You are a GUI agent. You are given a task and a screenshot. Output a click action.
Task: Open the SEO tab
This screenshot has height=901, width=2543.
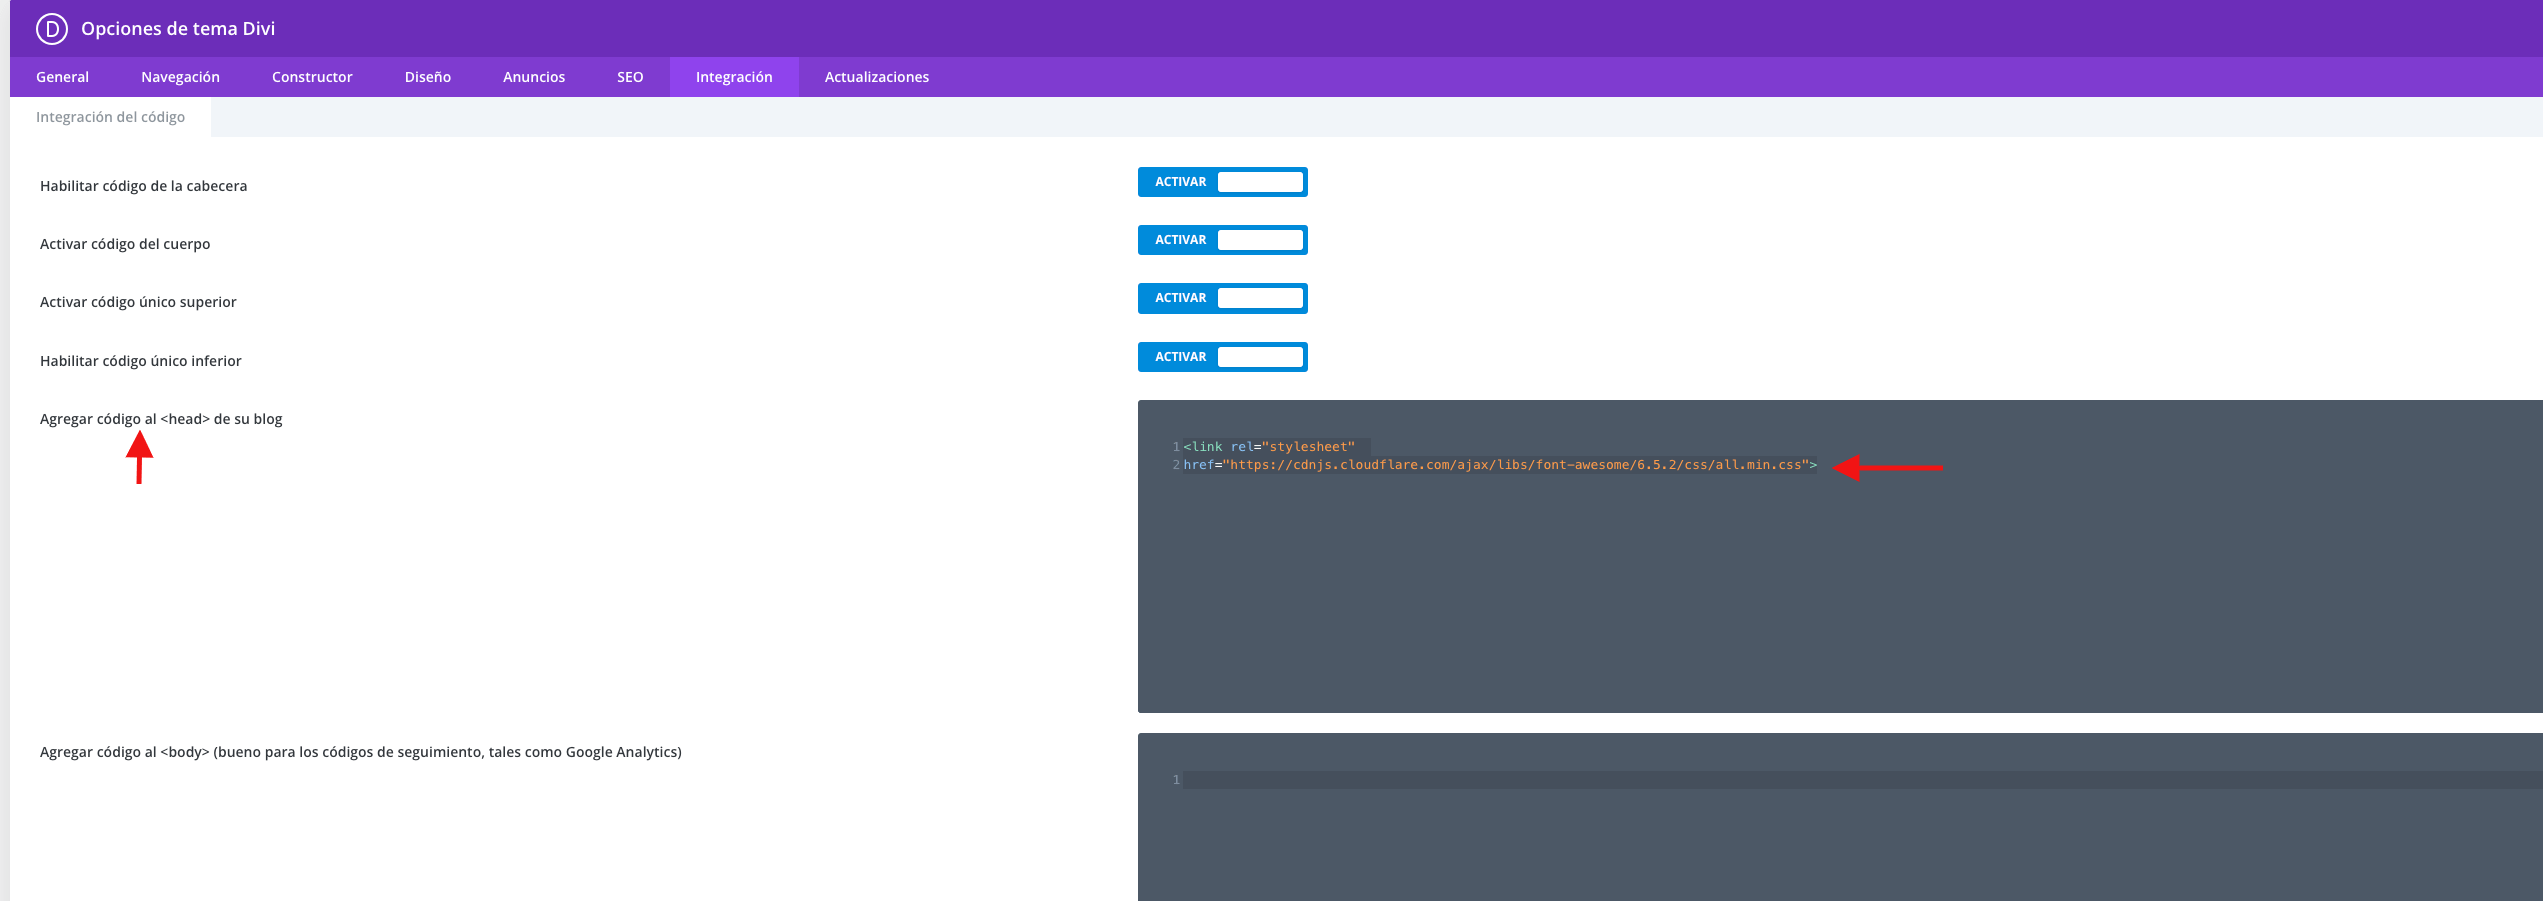(x=630, y=77)
